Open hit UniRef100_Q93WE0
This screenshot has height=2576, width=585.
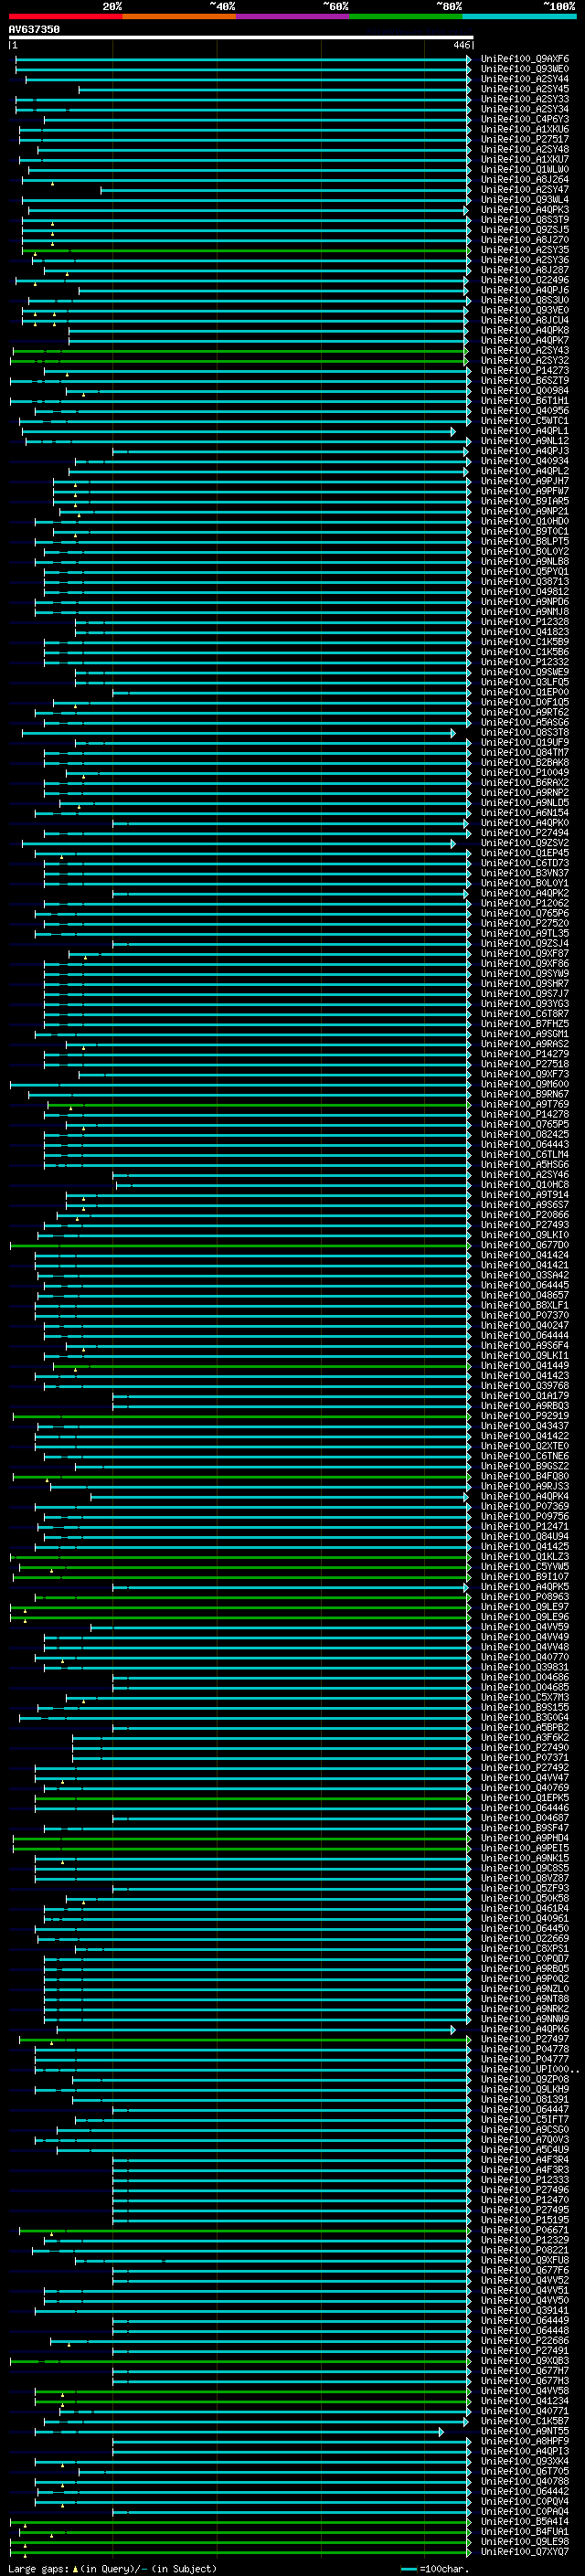[x=525, y=70]
